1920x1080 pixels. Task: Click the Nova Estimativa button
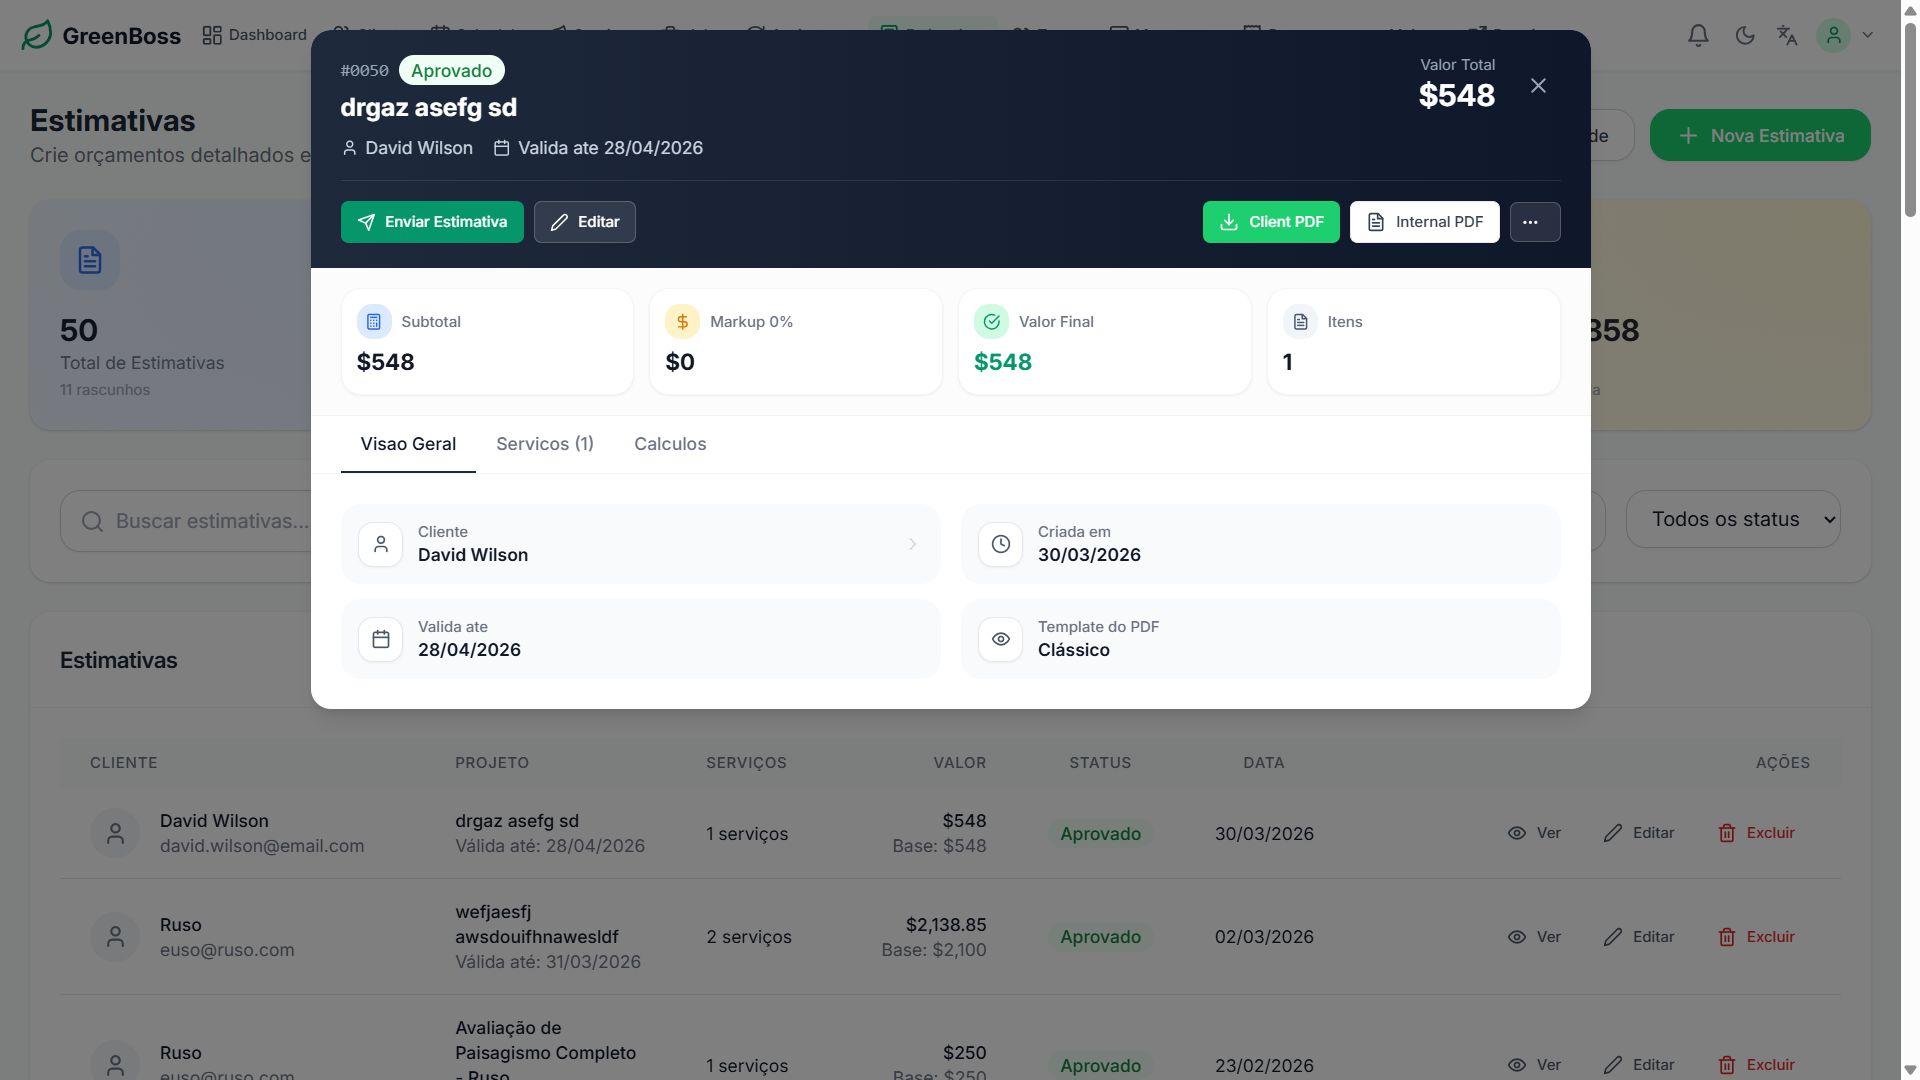coord(1760,135)
